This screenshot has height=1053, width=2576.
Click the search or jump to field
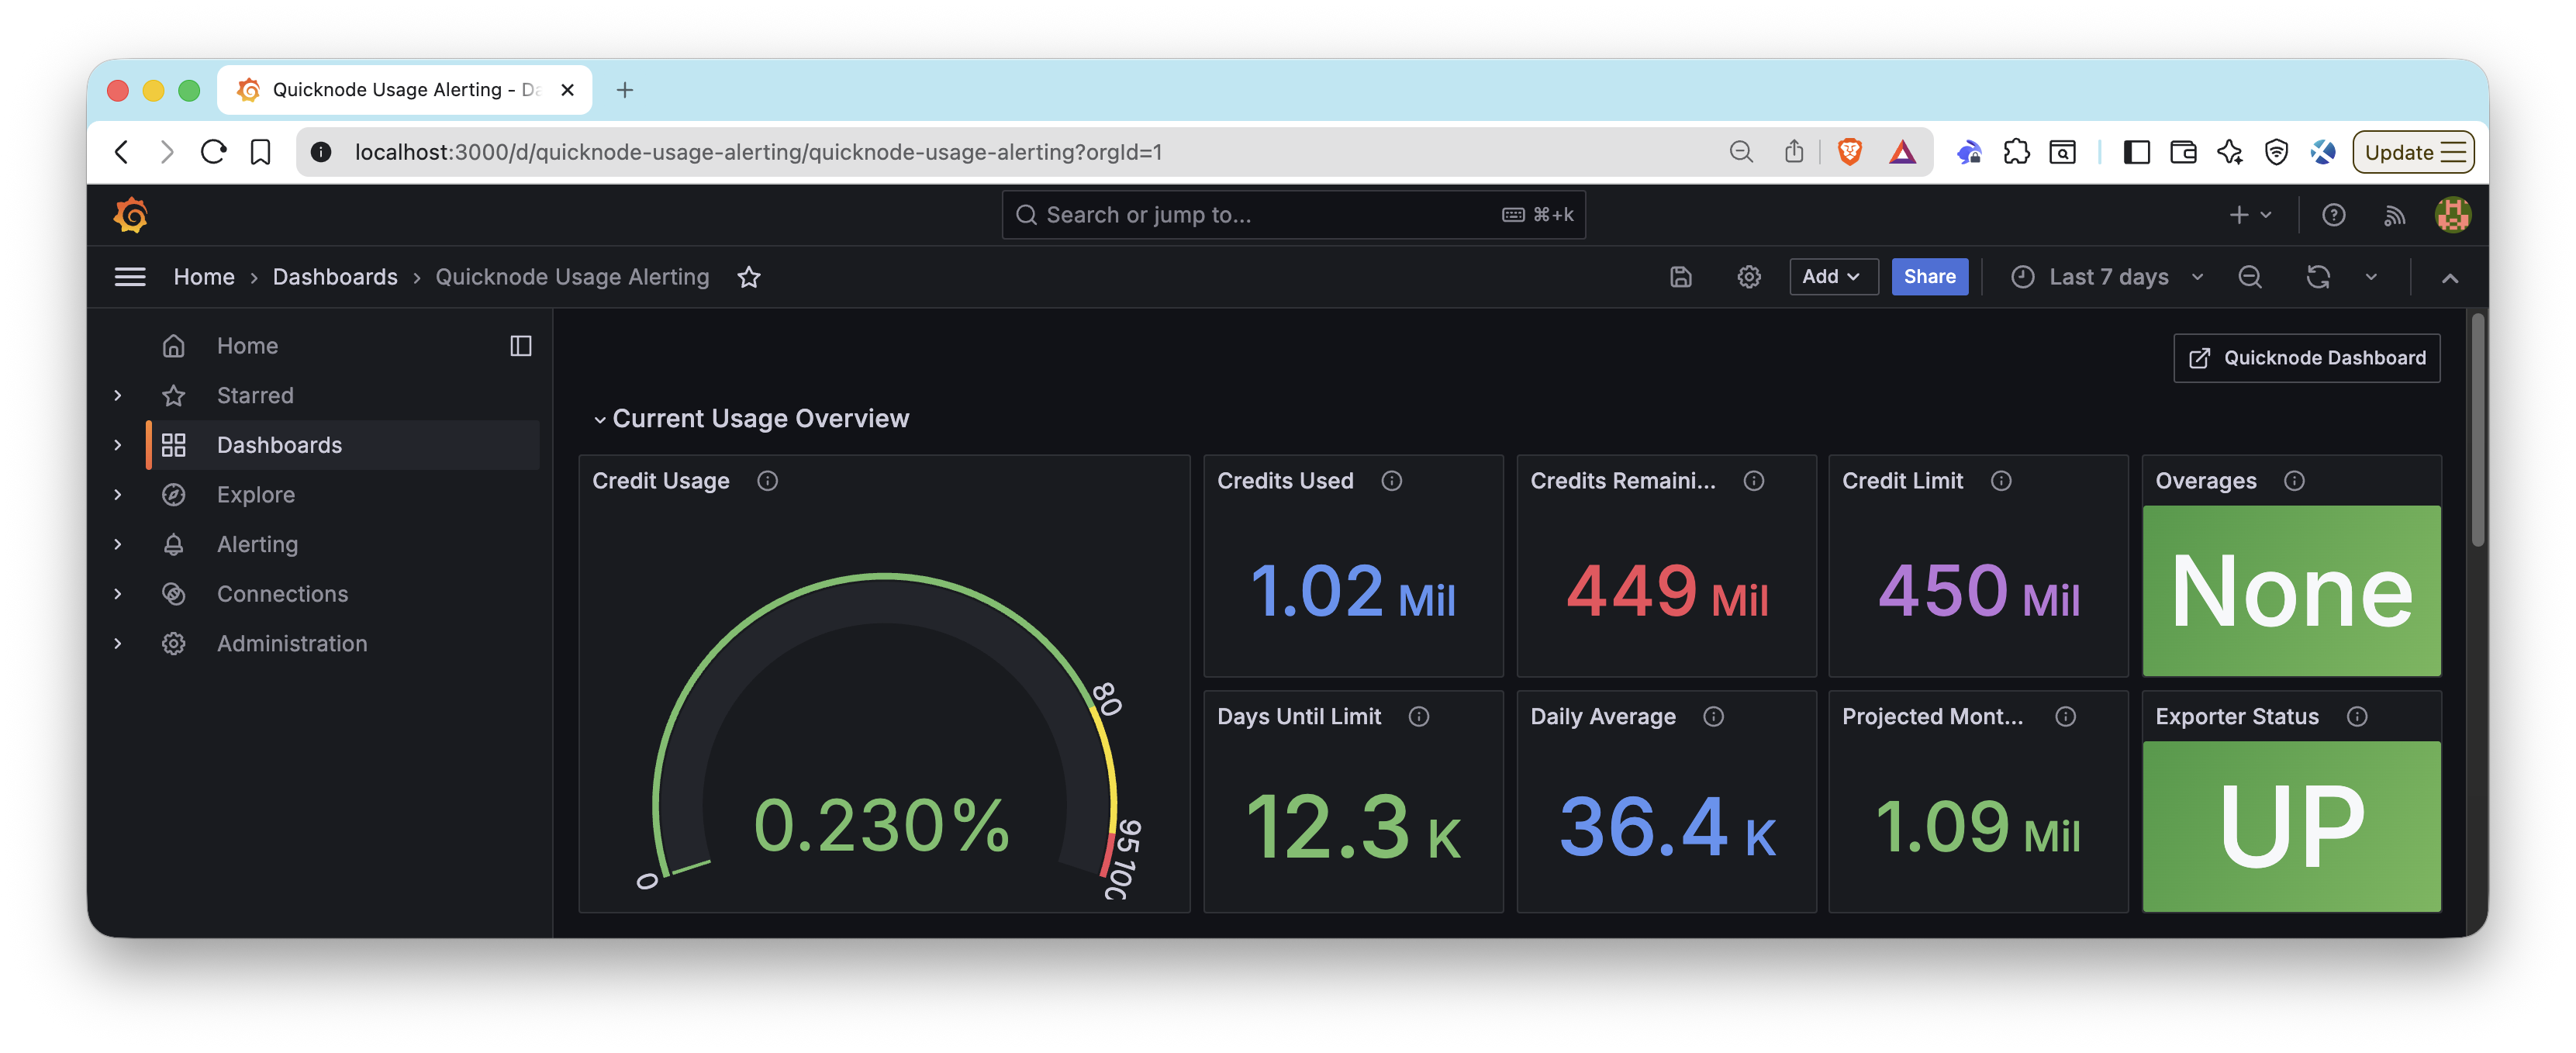(1292, 214)
